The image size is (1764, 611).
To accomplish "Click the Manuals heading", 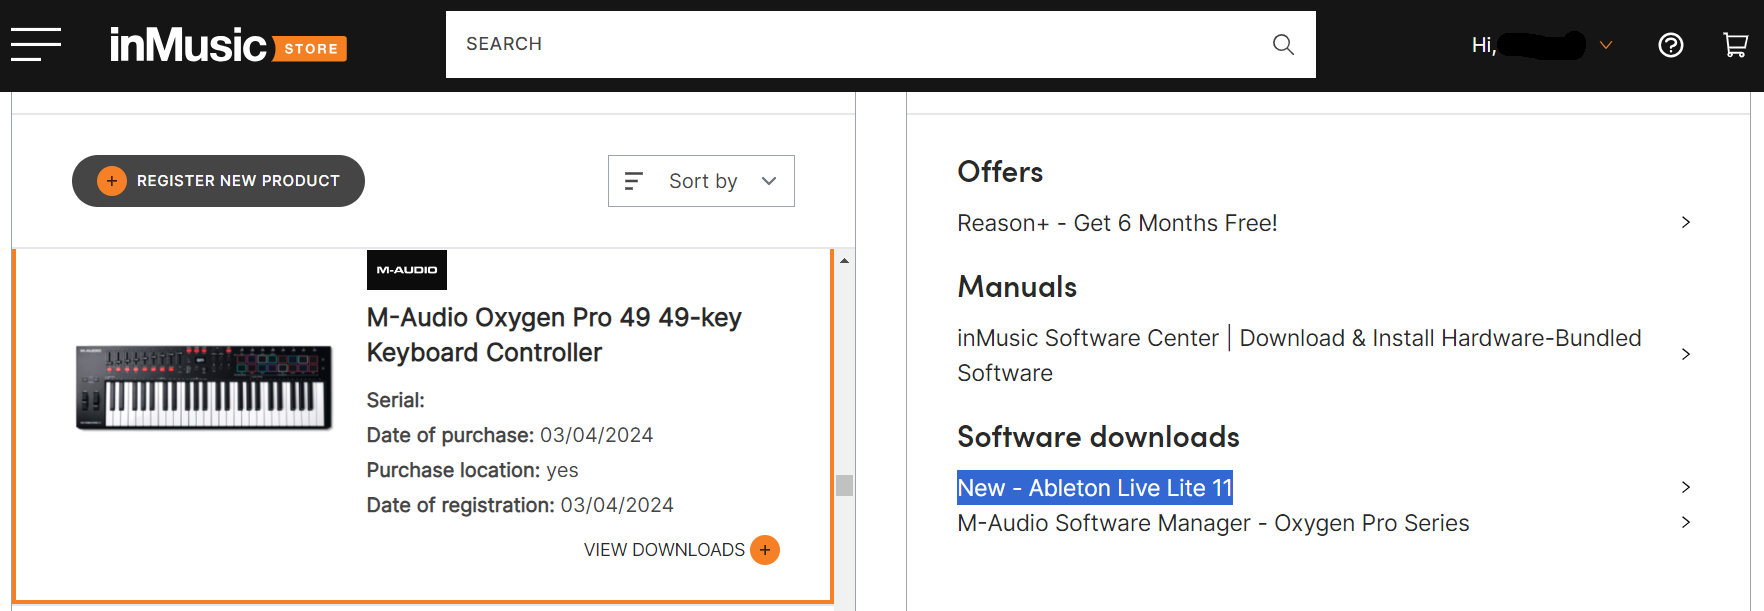I will (1017, 287).
